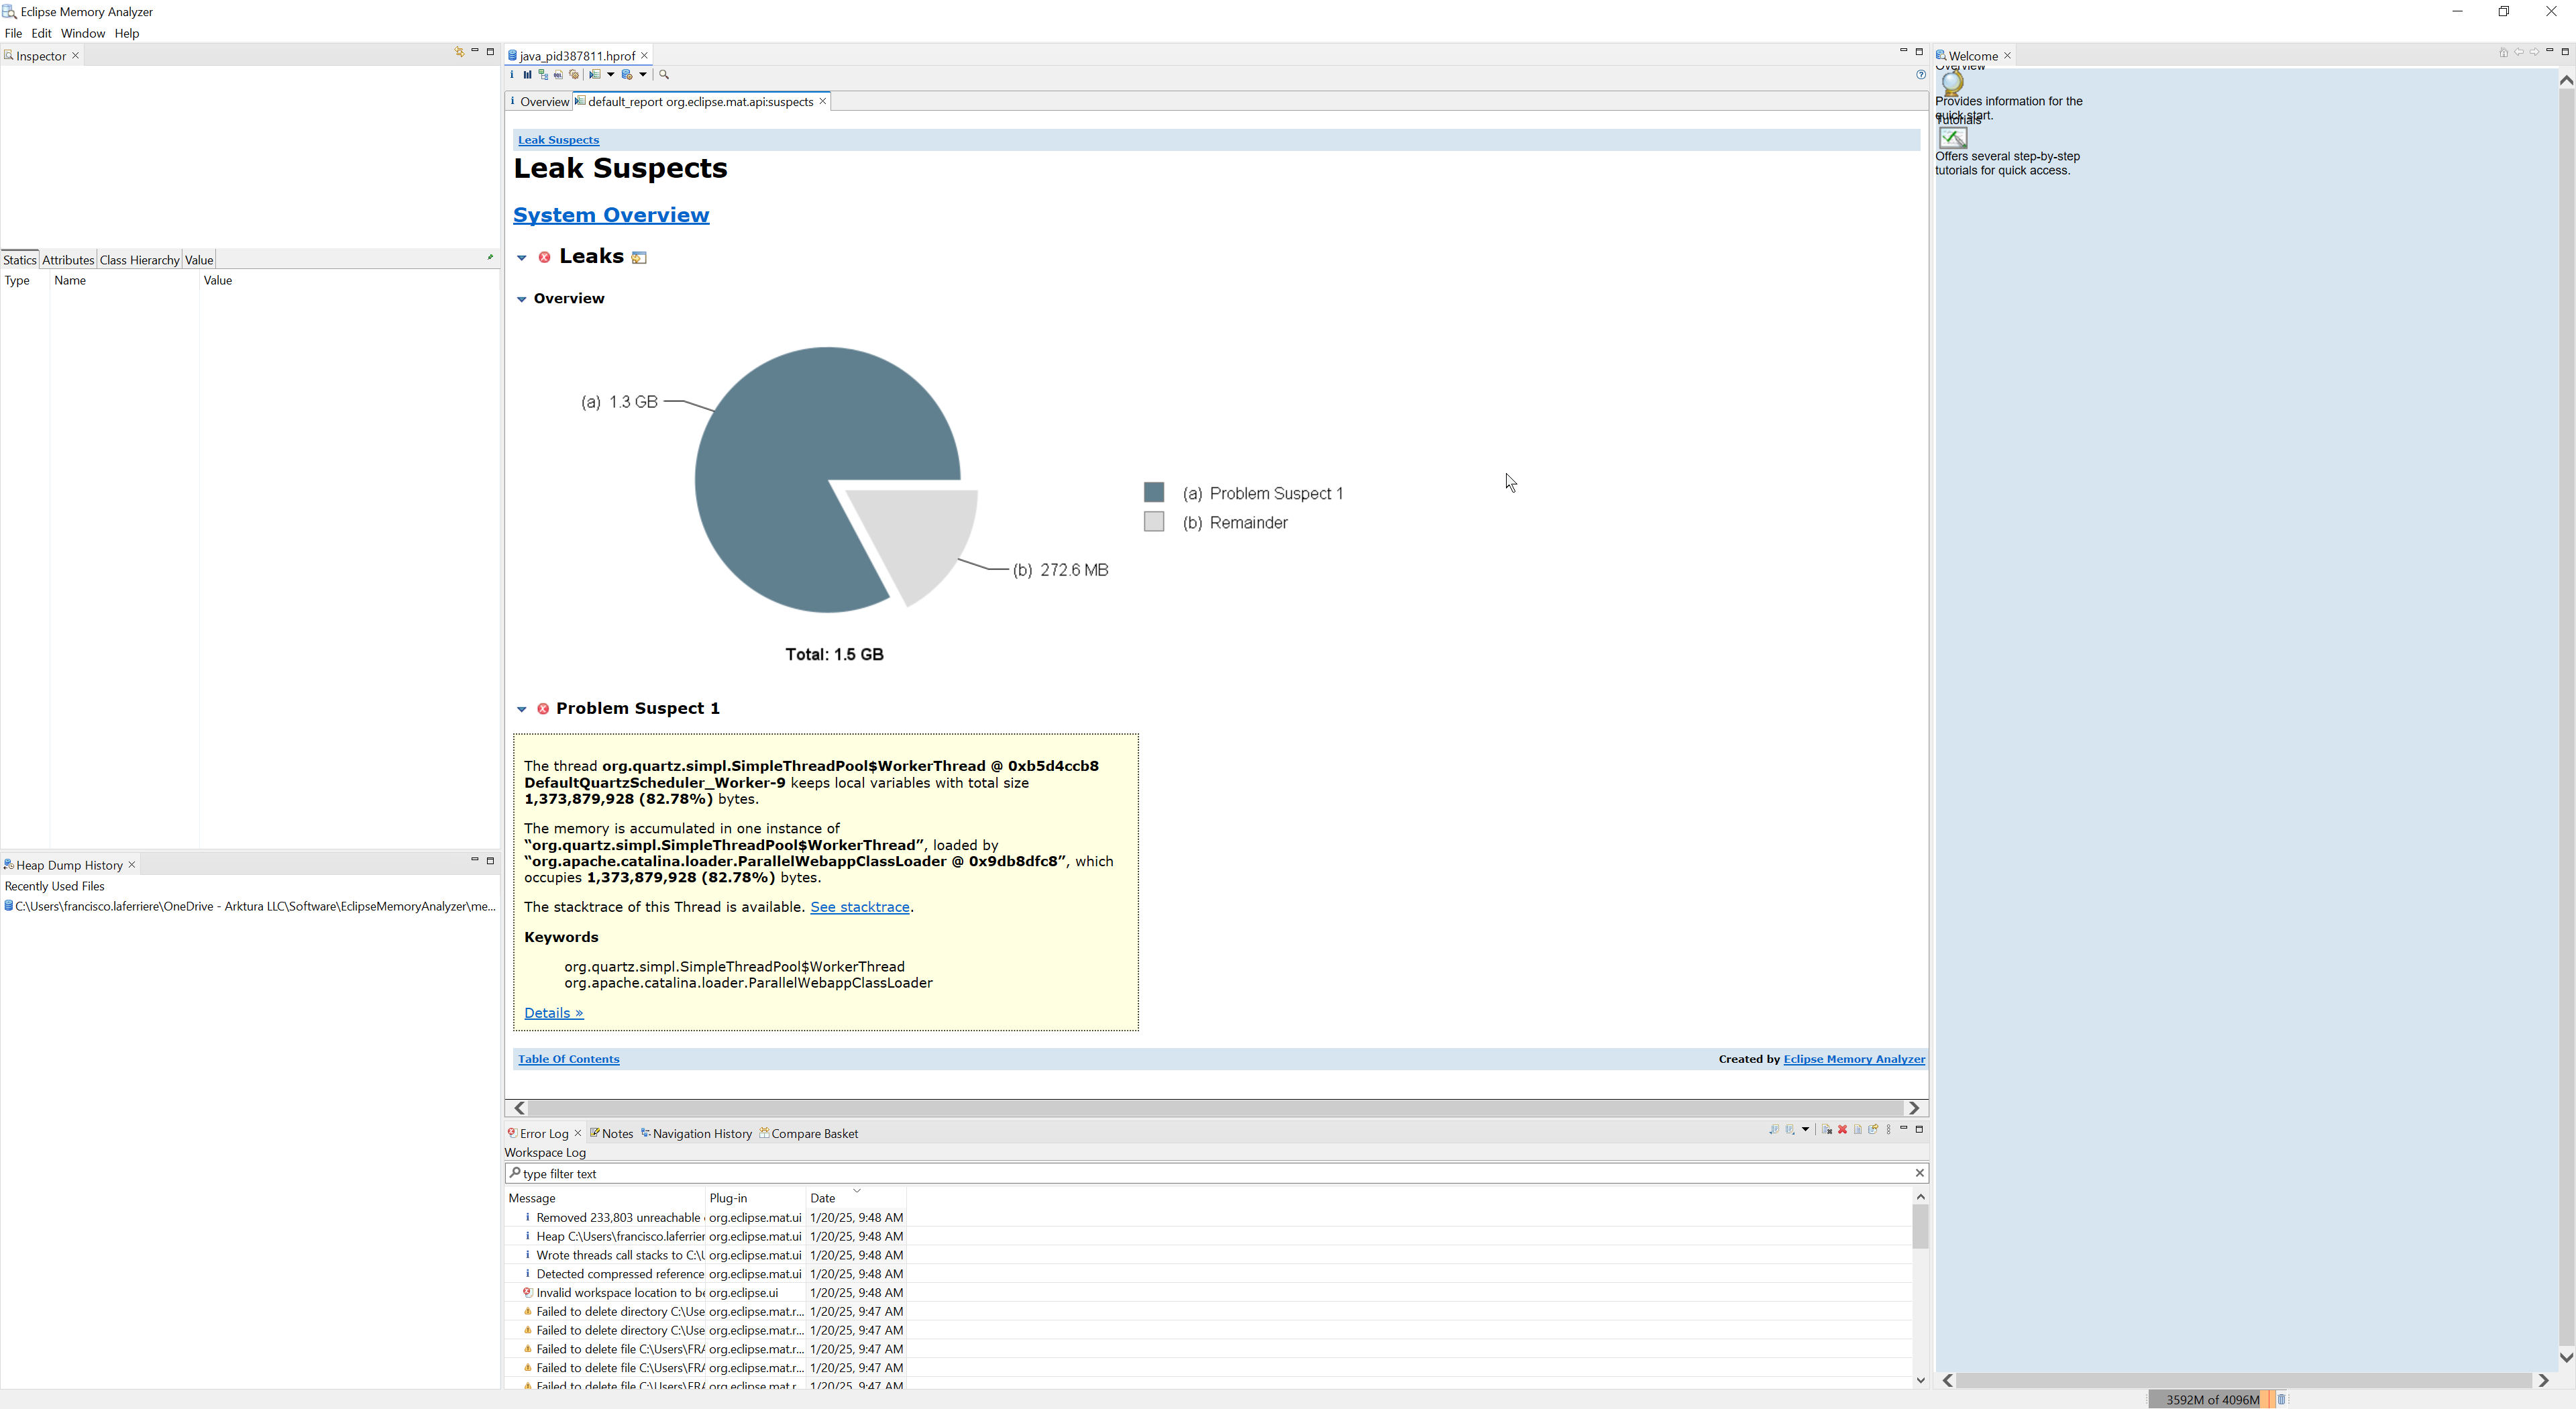Close the default_report suspects tab

click(x=823, y=102)
